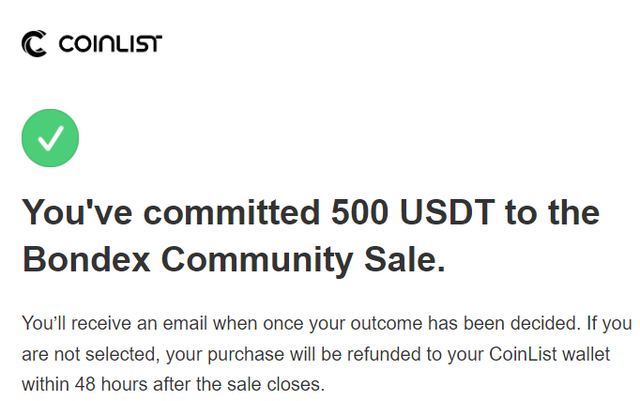Click the green checkmark success icon

pos(50,138)
